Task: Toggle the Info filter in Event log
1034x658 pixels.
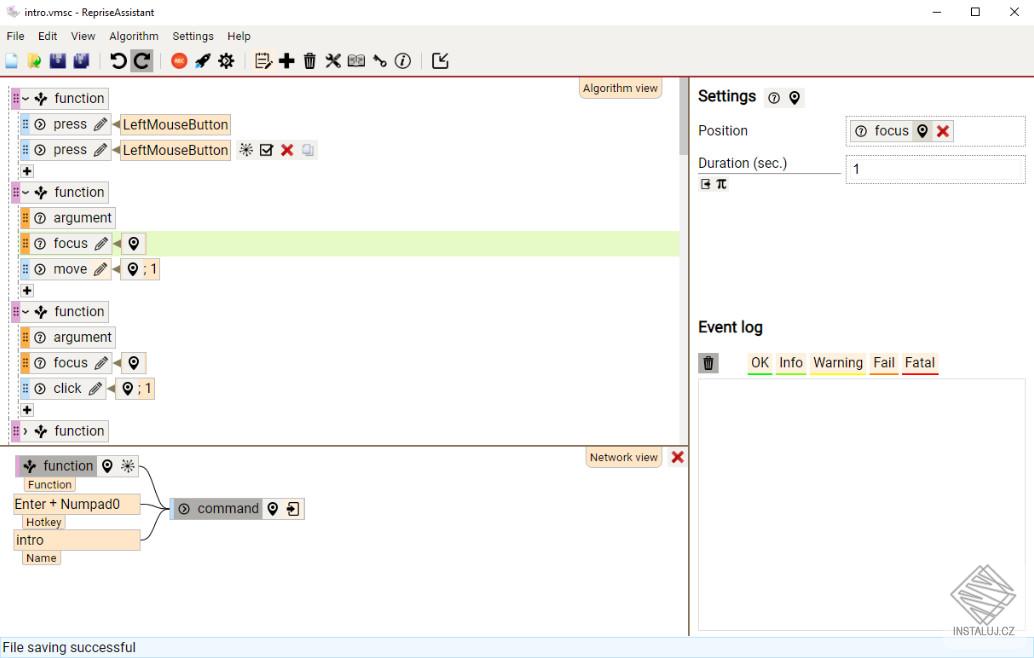Action: click(x=791, y=363)
